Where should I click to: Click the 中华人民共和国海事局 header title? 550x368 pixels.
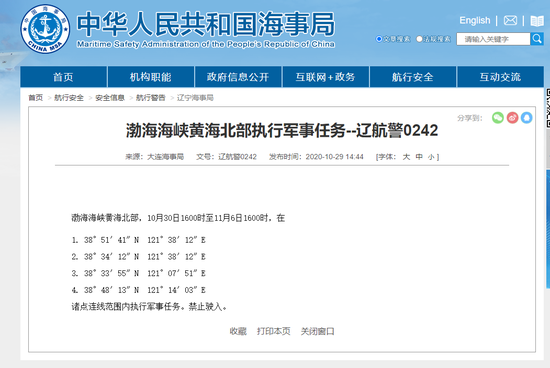pyautogui.click(x=206, y=24)
